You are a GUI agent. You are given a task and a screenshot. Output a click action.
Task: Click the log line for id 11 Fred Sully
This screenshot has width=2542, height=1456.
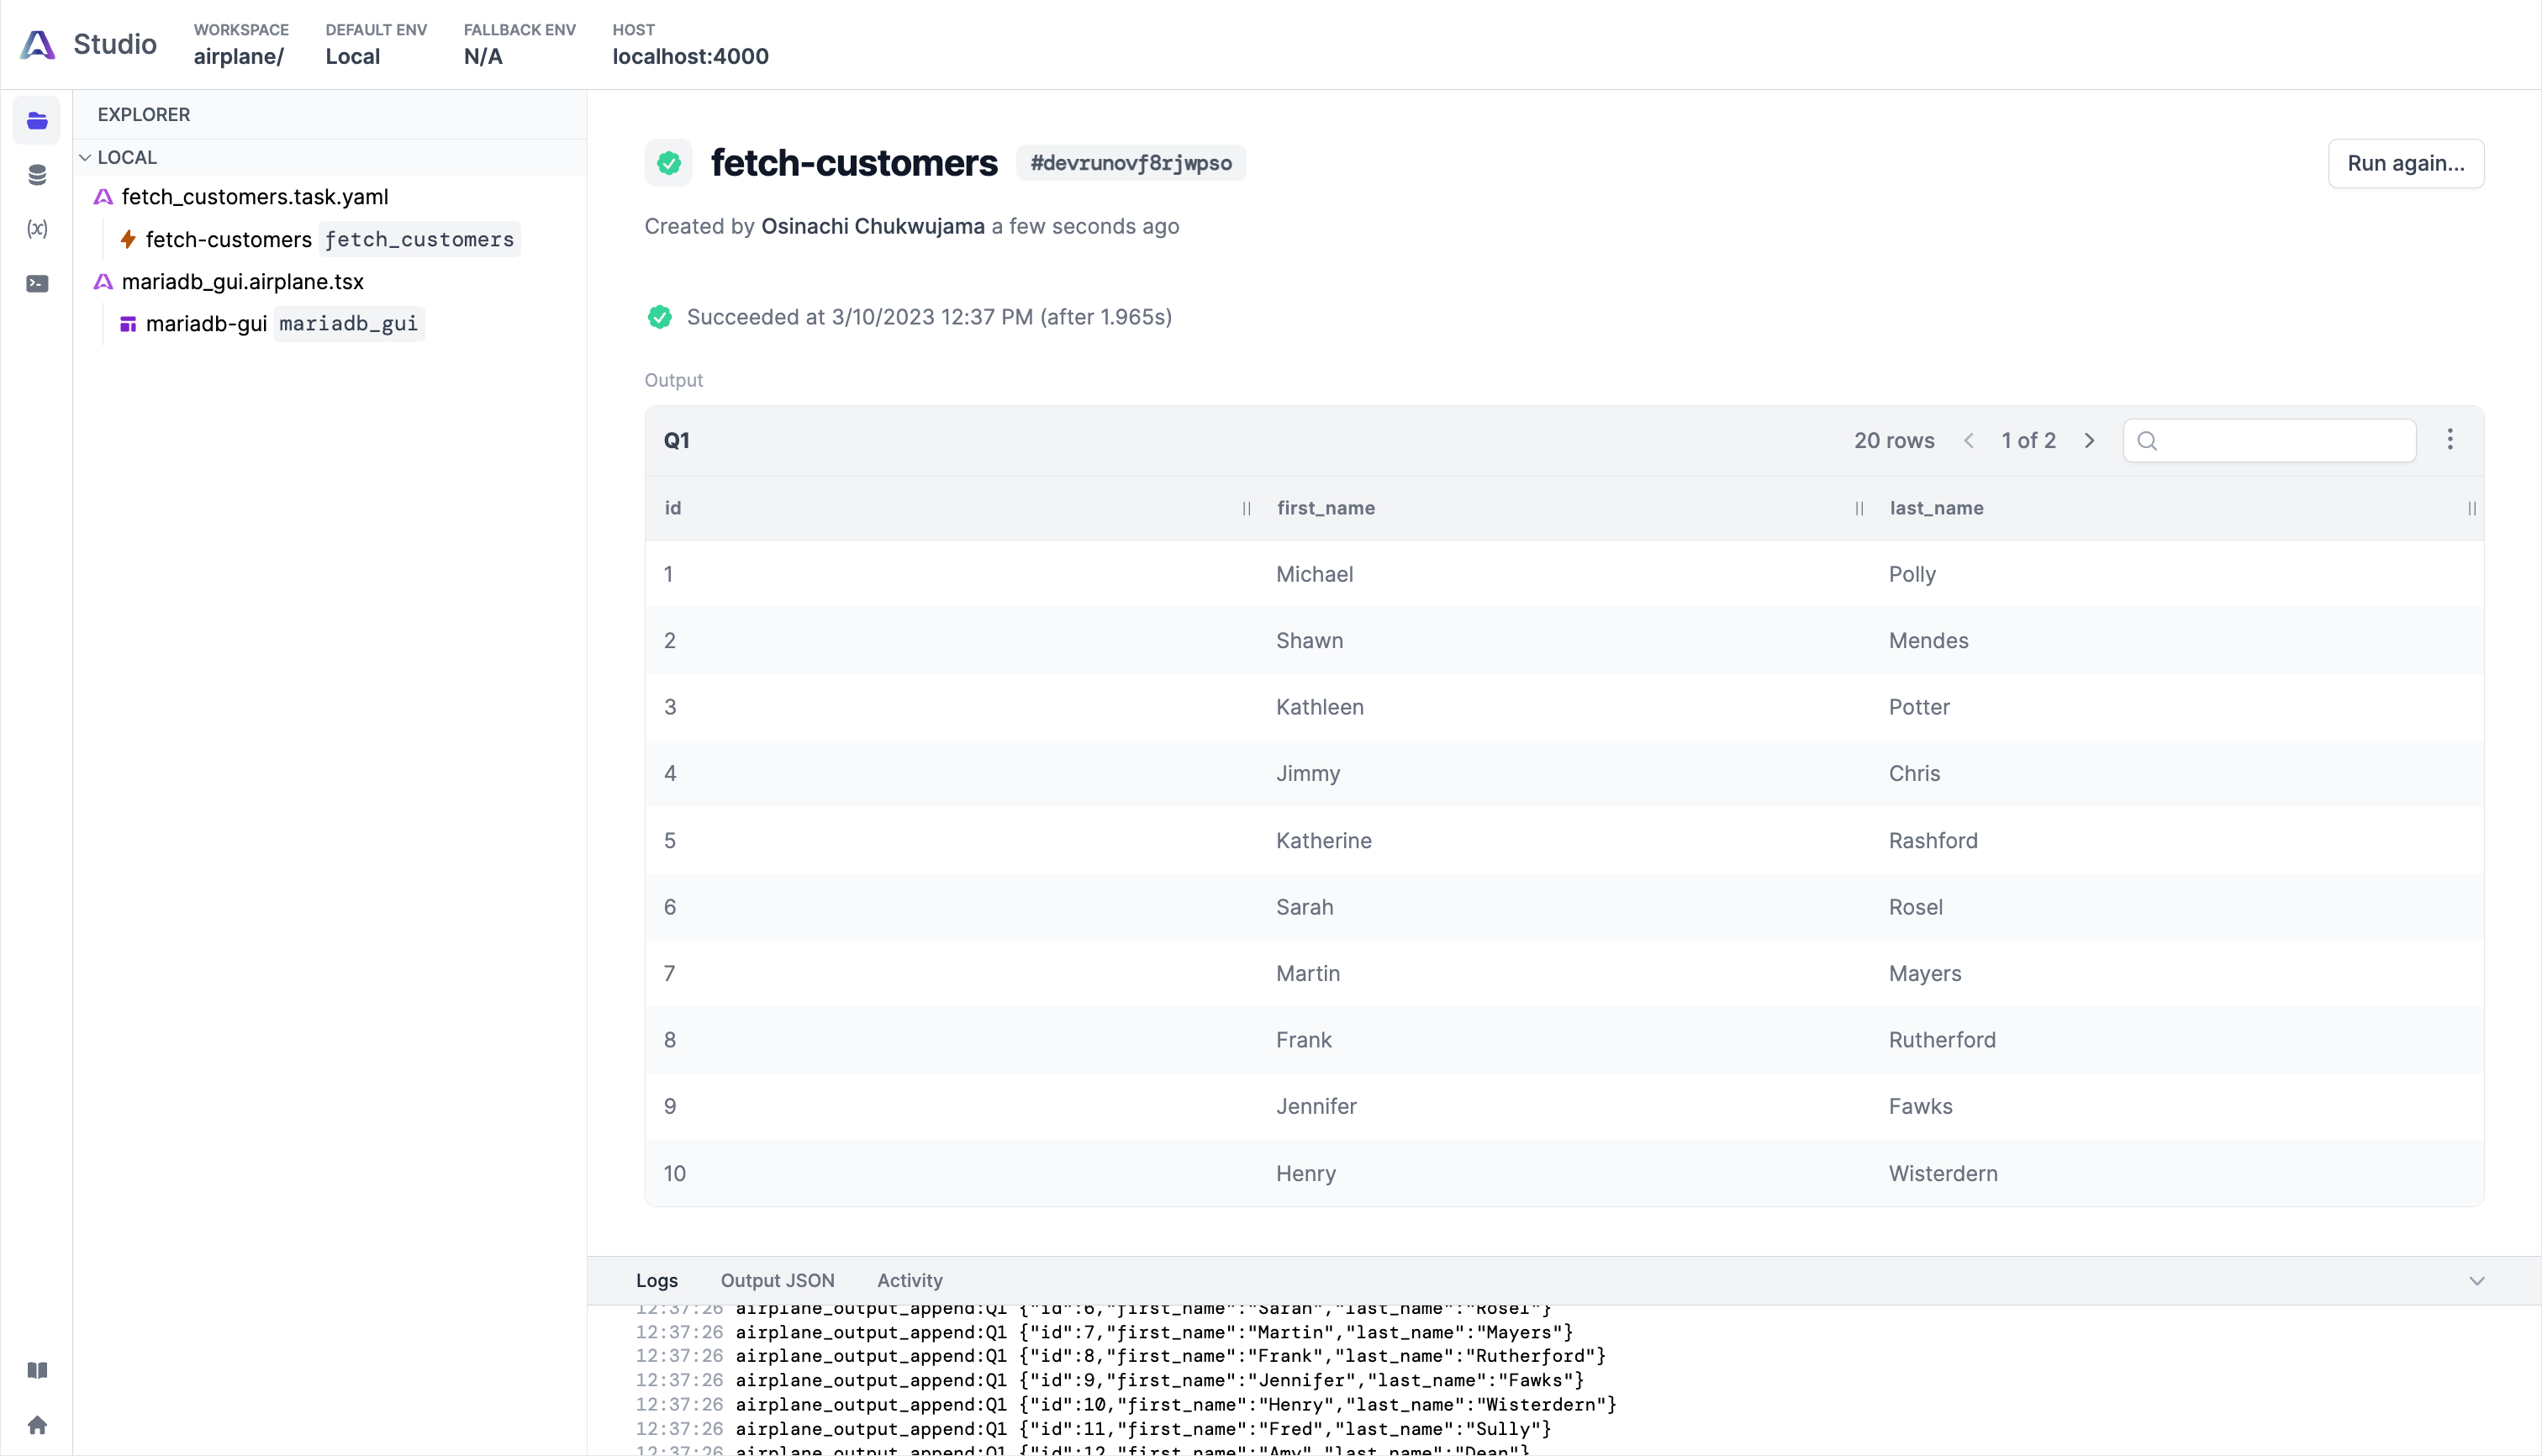click(x=1093, y=1429)
